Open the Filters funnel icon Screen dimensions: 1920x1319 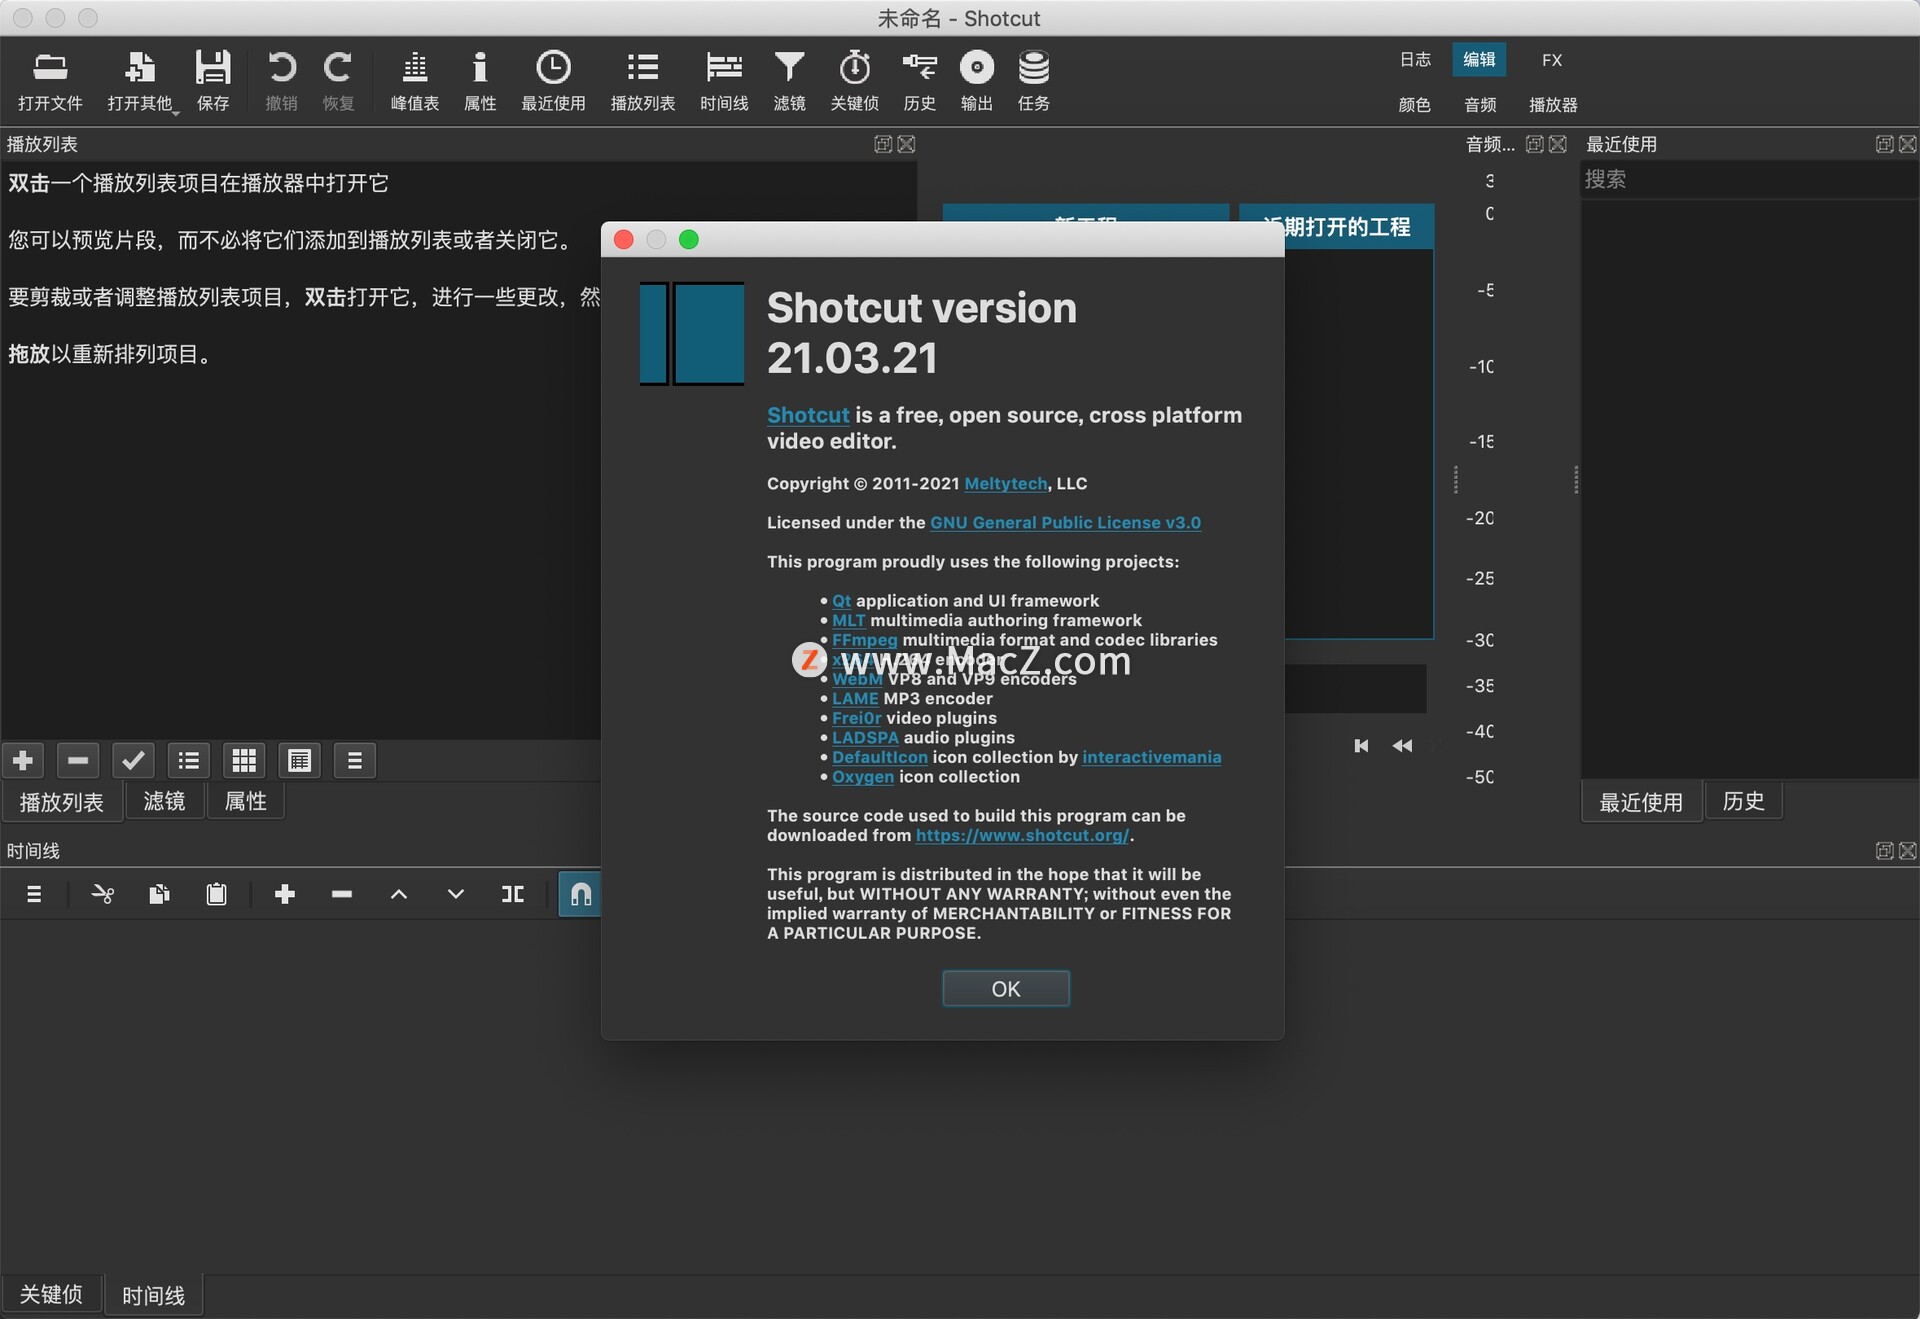click(789, 80)
